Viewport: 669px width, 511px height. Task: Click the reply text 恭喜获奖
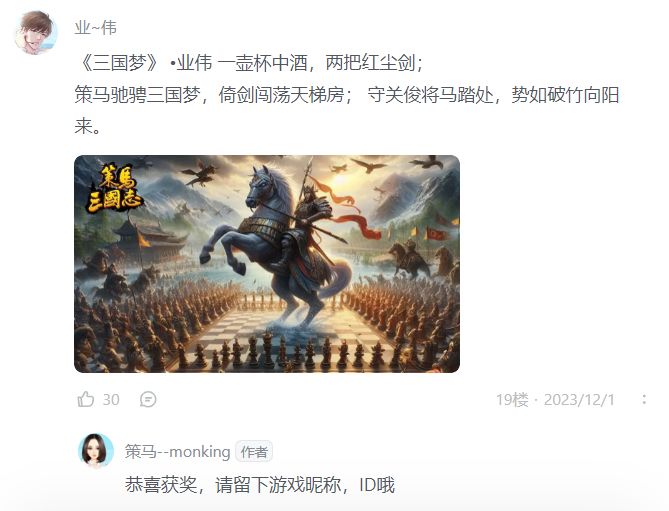pos(161,485)
